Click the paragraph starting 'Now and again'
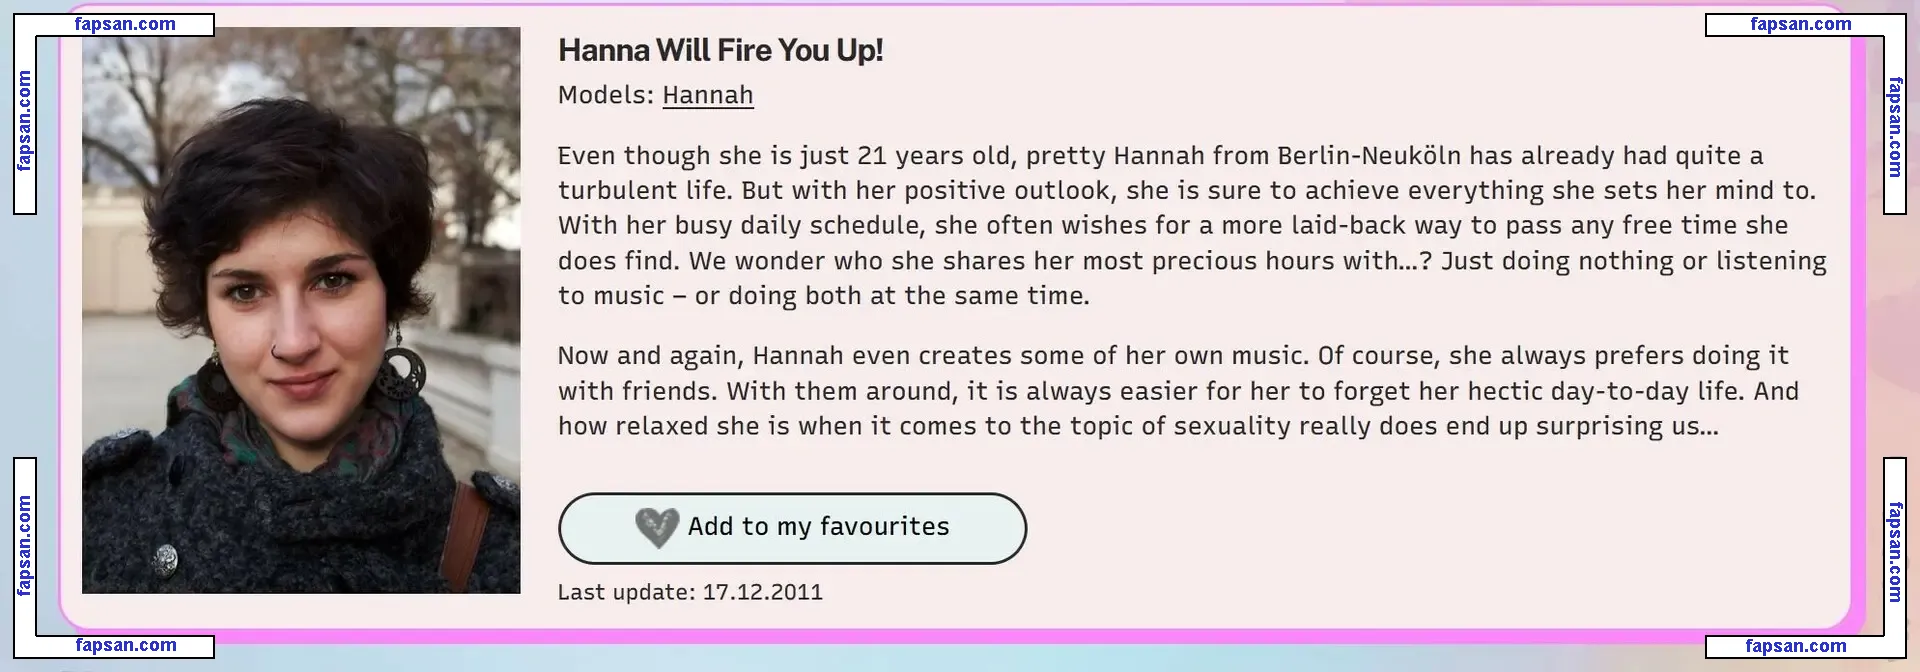Screen dimensions: 1920x672 pyautogui.click(x=1177, y=391)
